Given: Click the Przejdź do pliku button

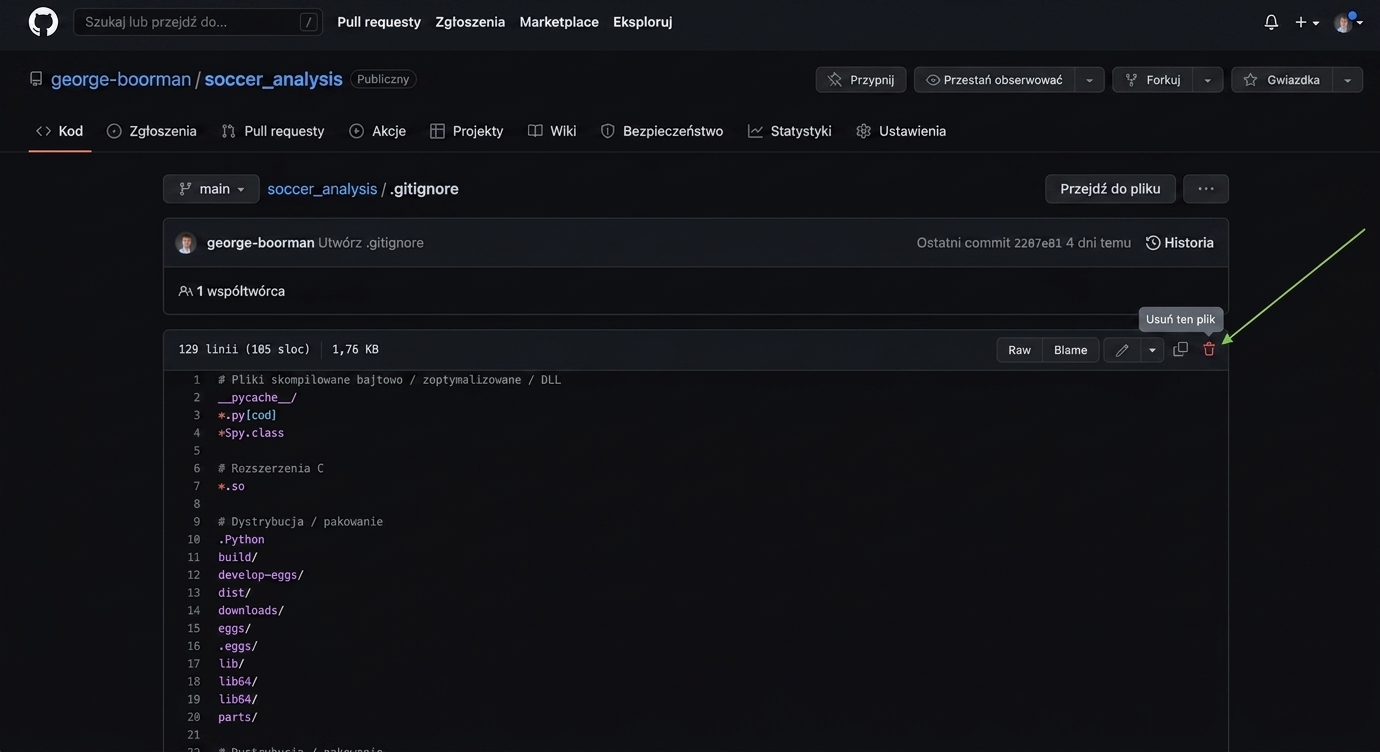Looking at the screenshot, I should (x=1110, y=189).
